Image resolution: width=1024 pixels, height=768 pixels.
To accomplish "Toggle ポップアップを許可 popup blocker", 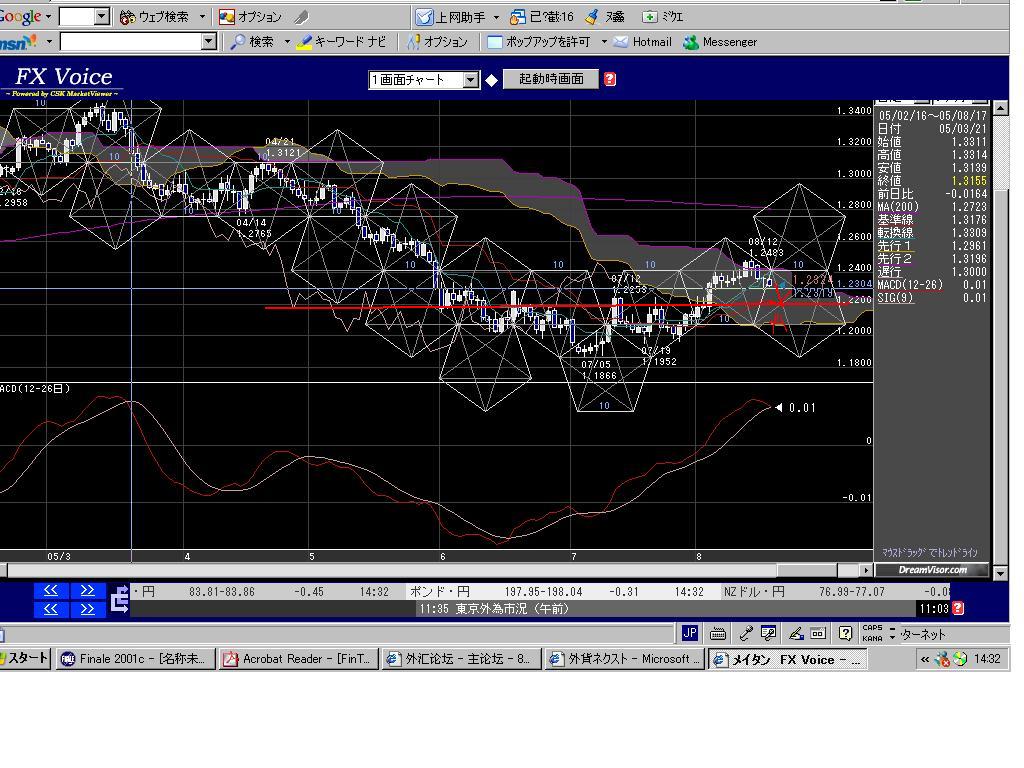I will tap(539, 42).
